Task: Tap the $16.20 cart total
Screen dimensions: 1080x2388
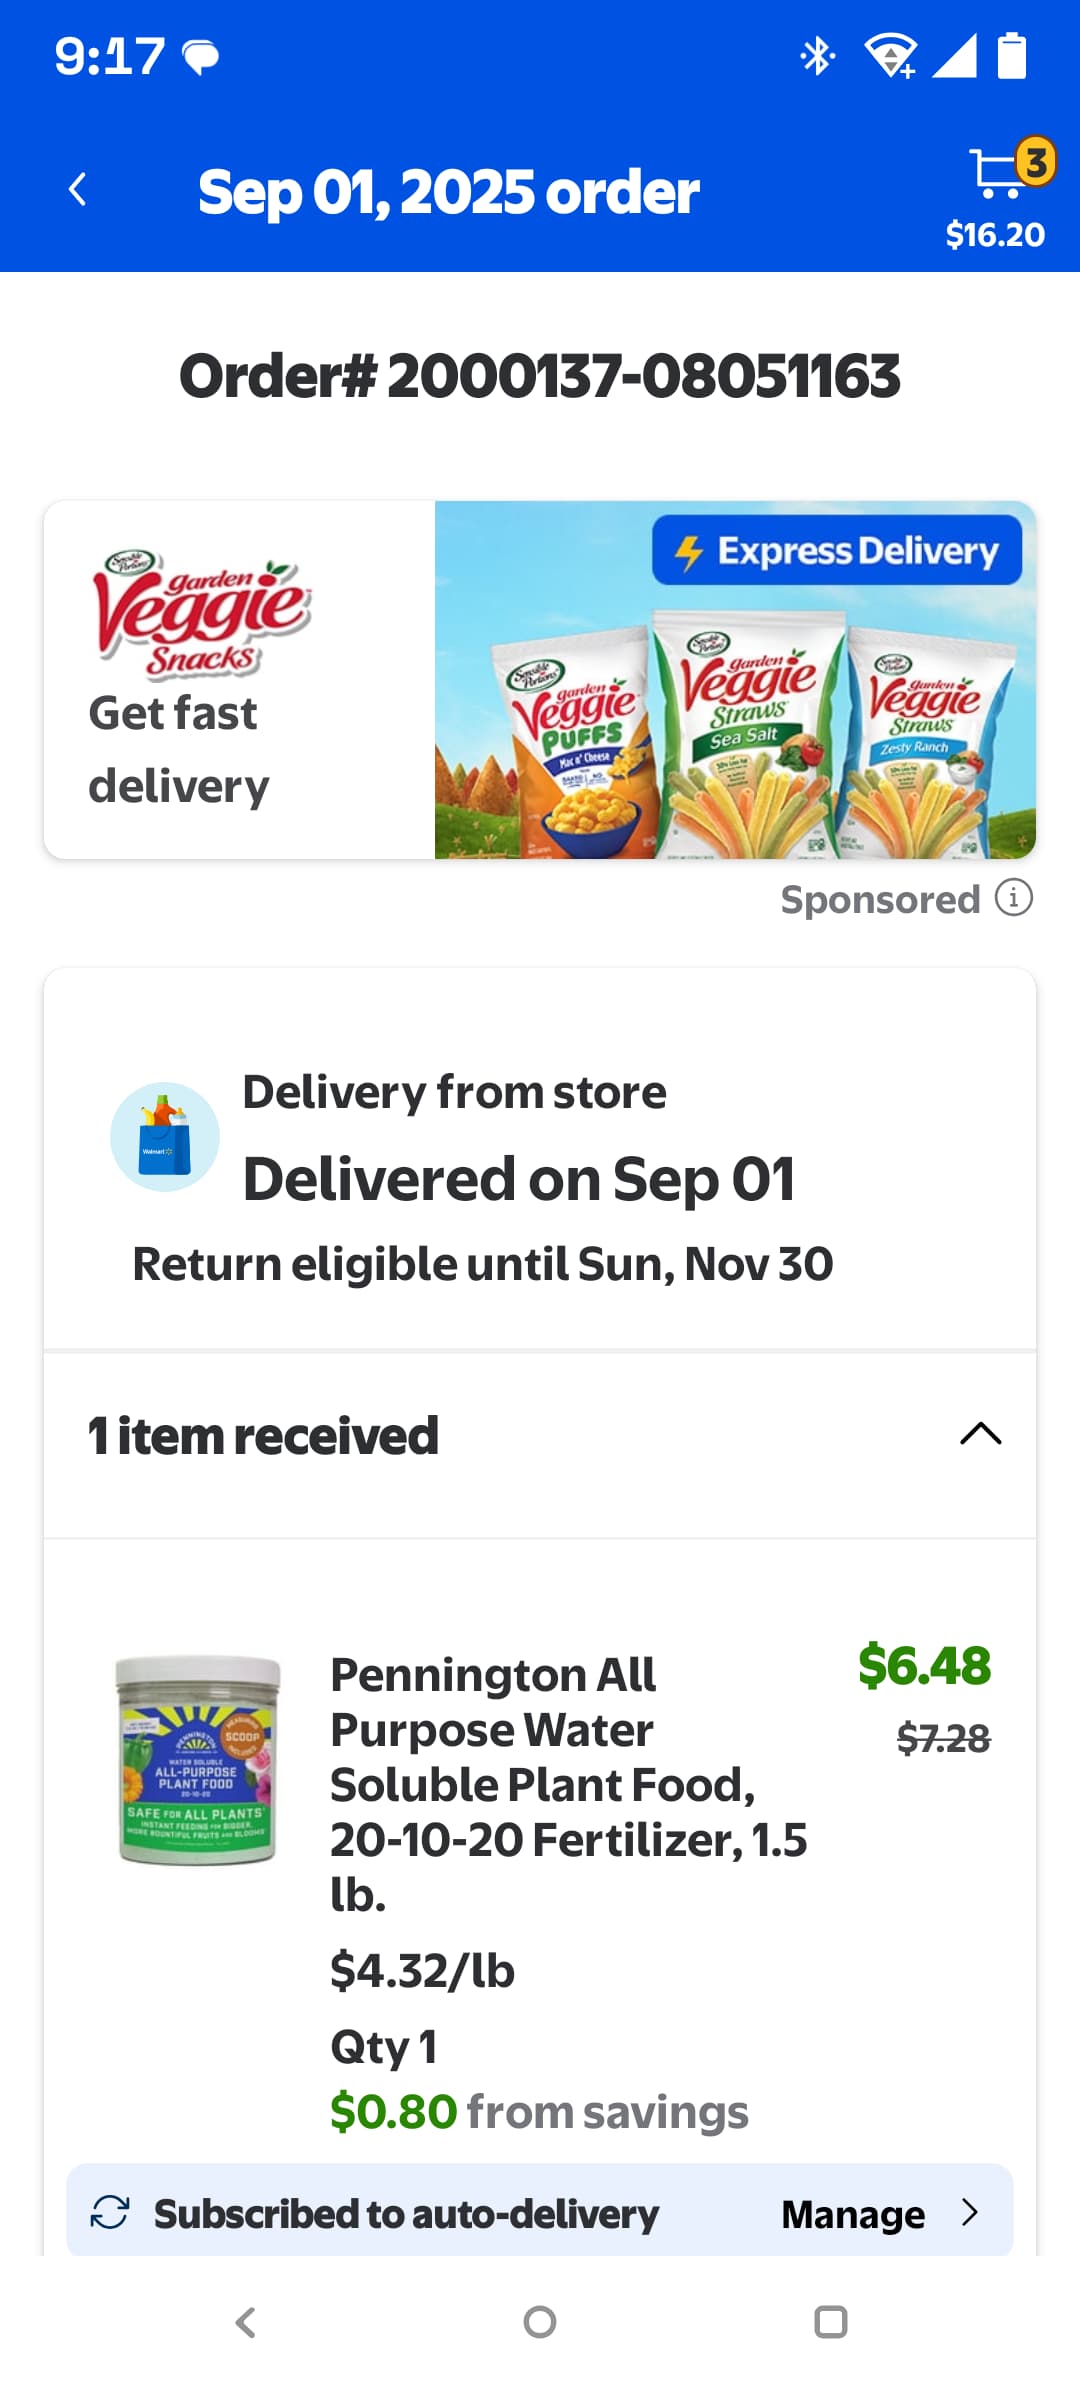Action: point(995,235)
